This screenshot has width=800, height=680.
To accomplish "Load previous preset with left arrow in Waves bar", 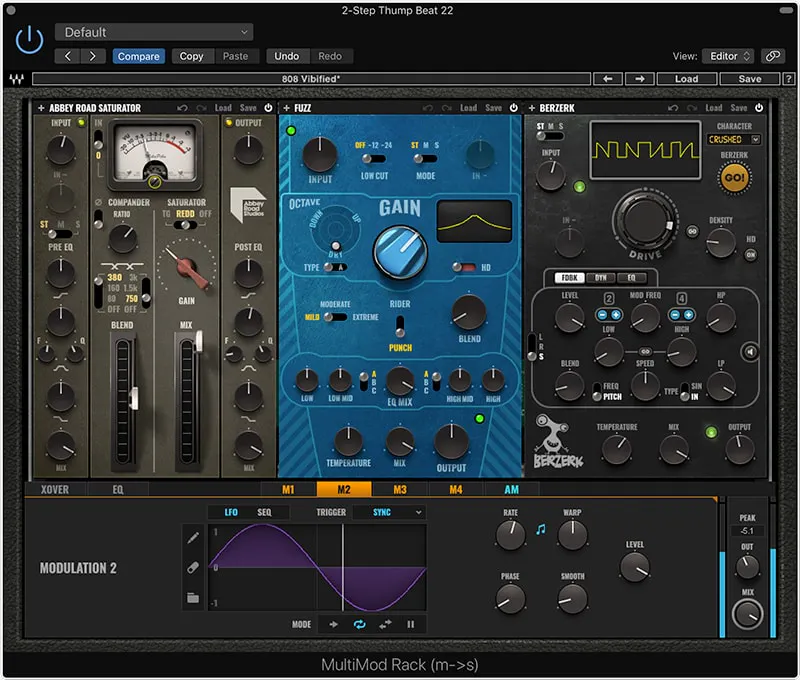I will coord(608,79).
